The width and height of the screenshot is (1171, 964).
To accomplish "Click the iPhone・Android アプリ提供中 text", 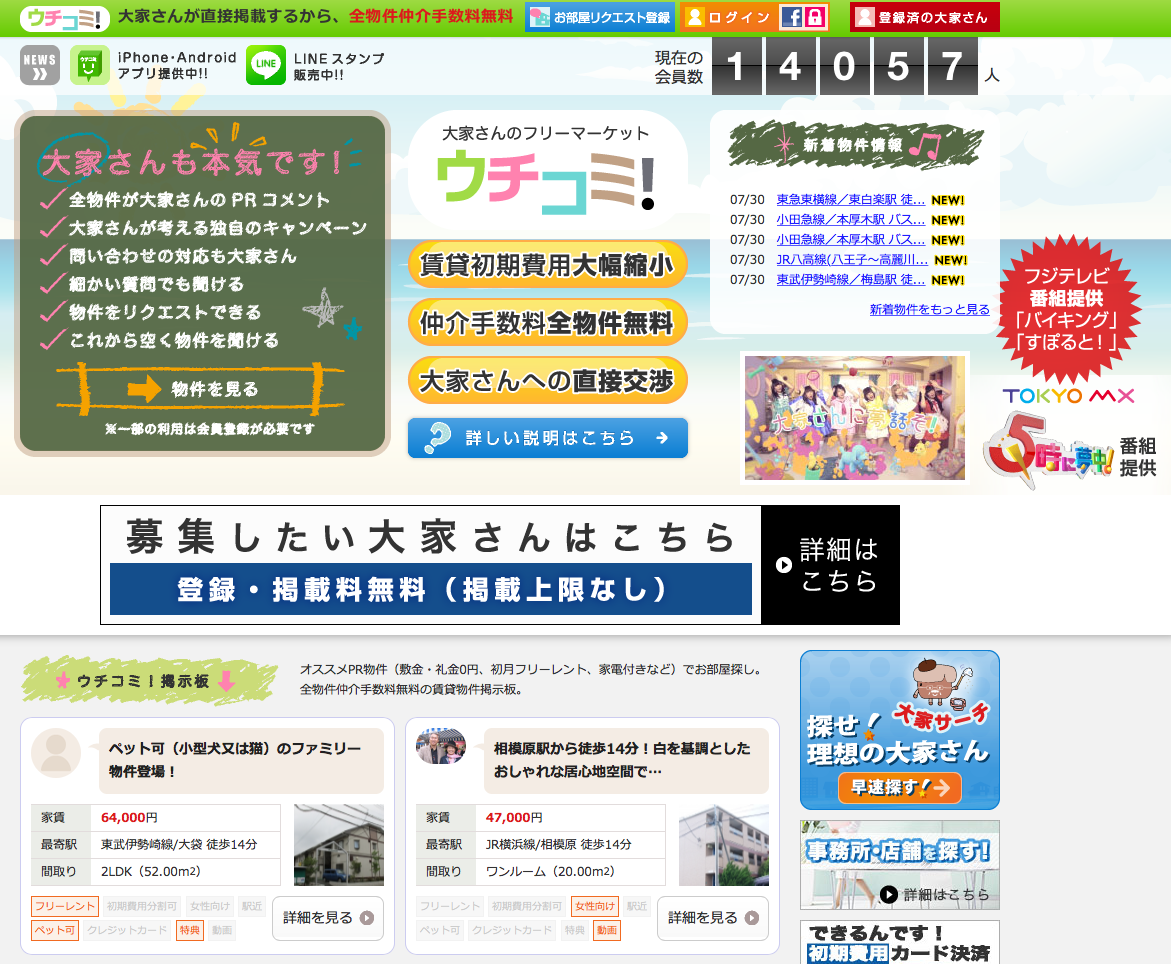I will pyautogui.click(x=176, y=66).
